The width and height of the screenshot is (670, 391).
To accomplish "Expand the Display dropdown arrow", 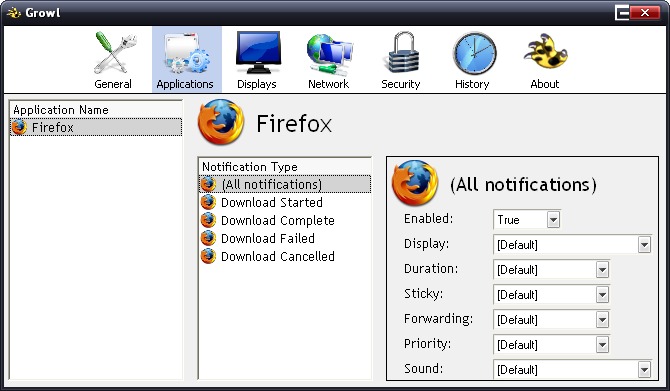I will (x=644, y=245).
